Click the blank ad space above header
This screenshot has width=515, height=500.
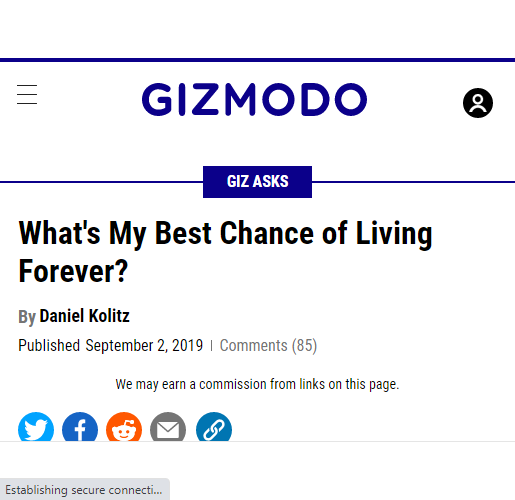click(x=257, y=28)
